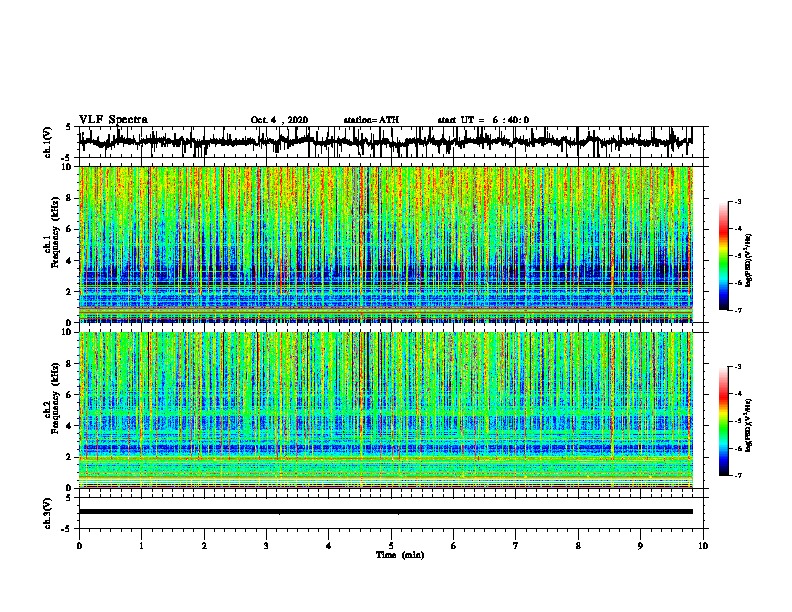Screen dimensions: 792x612
Task: Select the "start UT = 6 : 40: 0" text
Action: coord(483,120)
